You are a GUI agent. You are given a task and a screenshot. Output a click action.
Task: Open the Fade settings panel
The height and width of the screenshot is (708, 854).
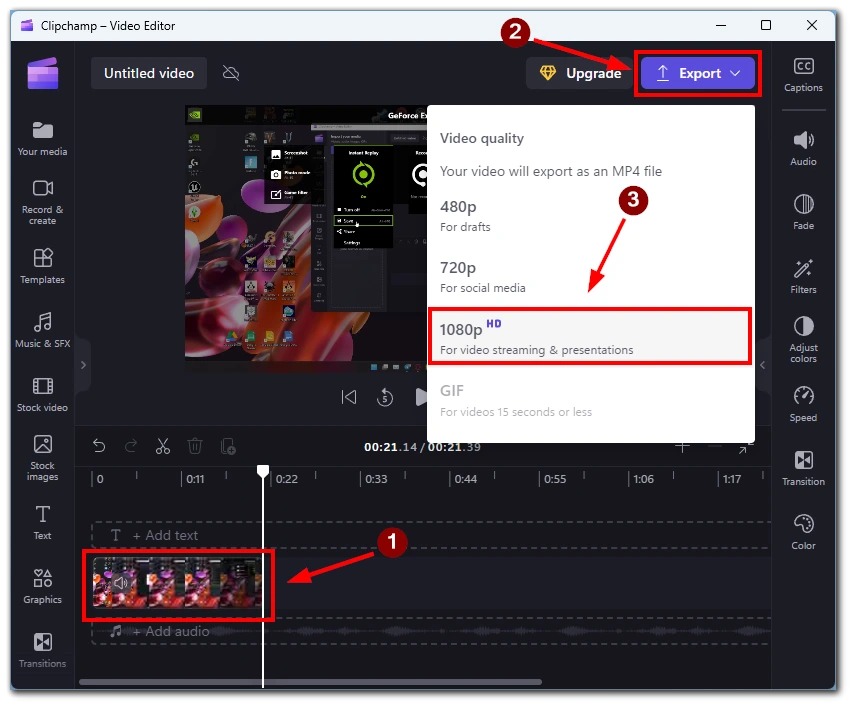point(803,212)
